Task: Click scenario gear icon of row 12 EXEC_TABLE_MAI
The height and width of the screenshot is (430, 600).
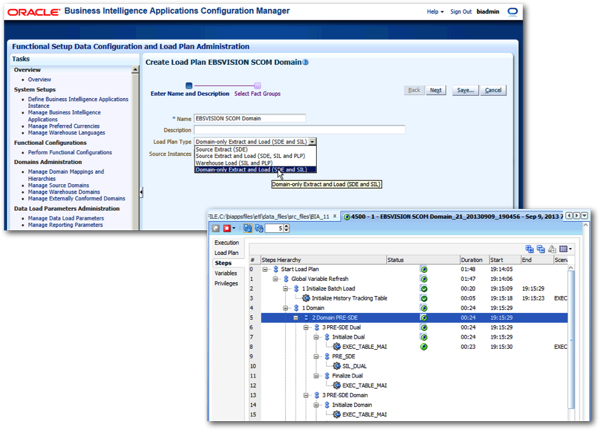Action: [337, 385]
